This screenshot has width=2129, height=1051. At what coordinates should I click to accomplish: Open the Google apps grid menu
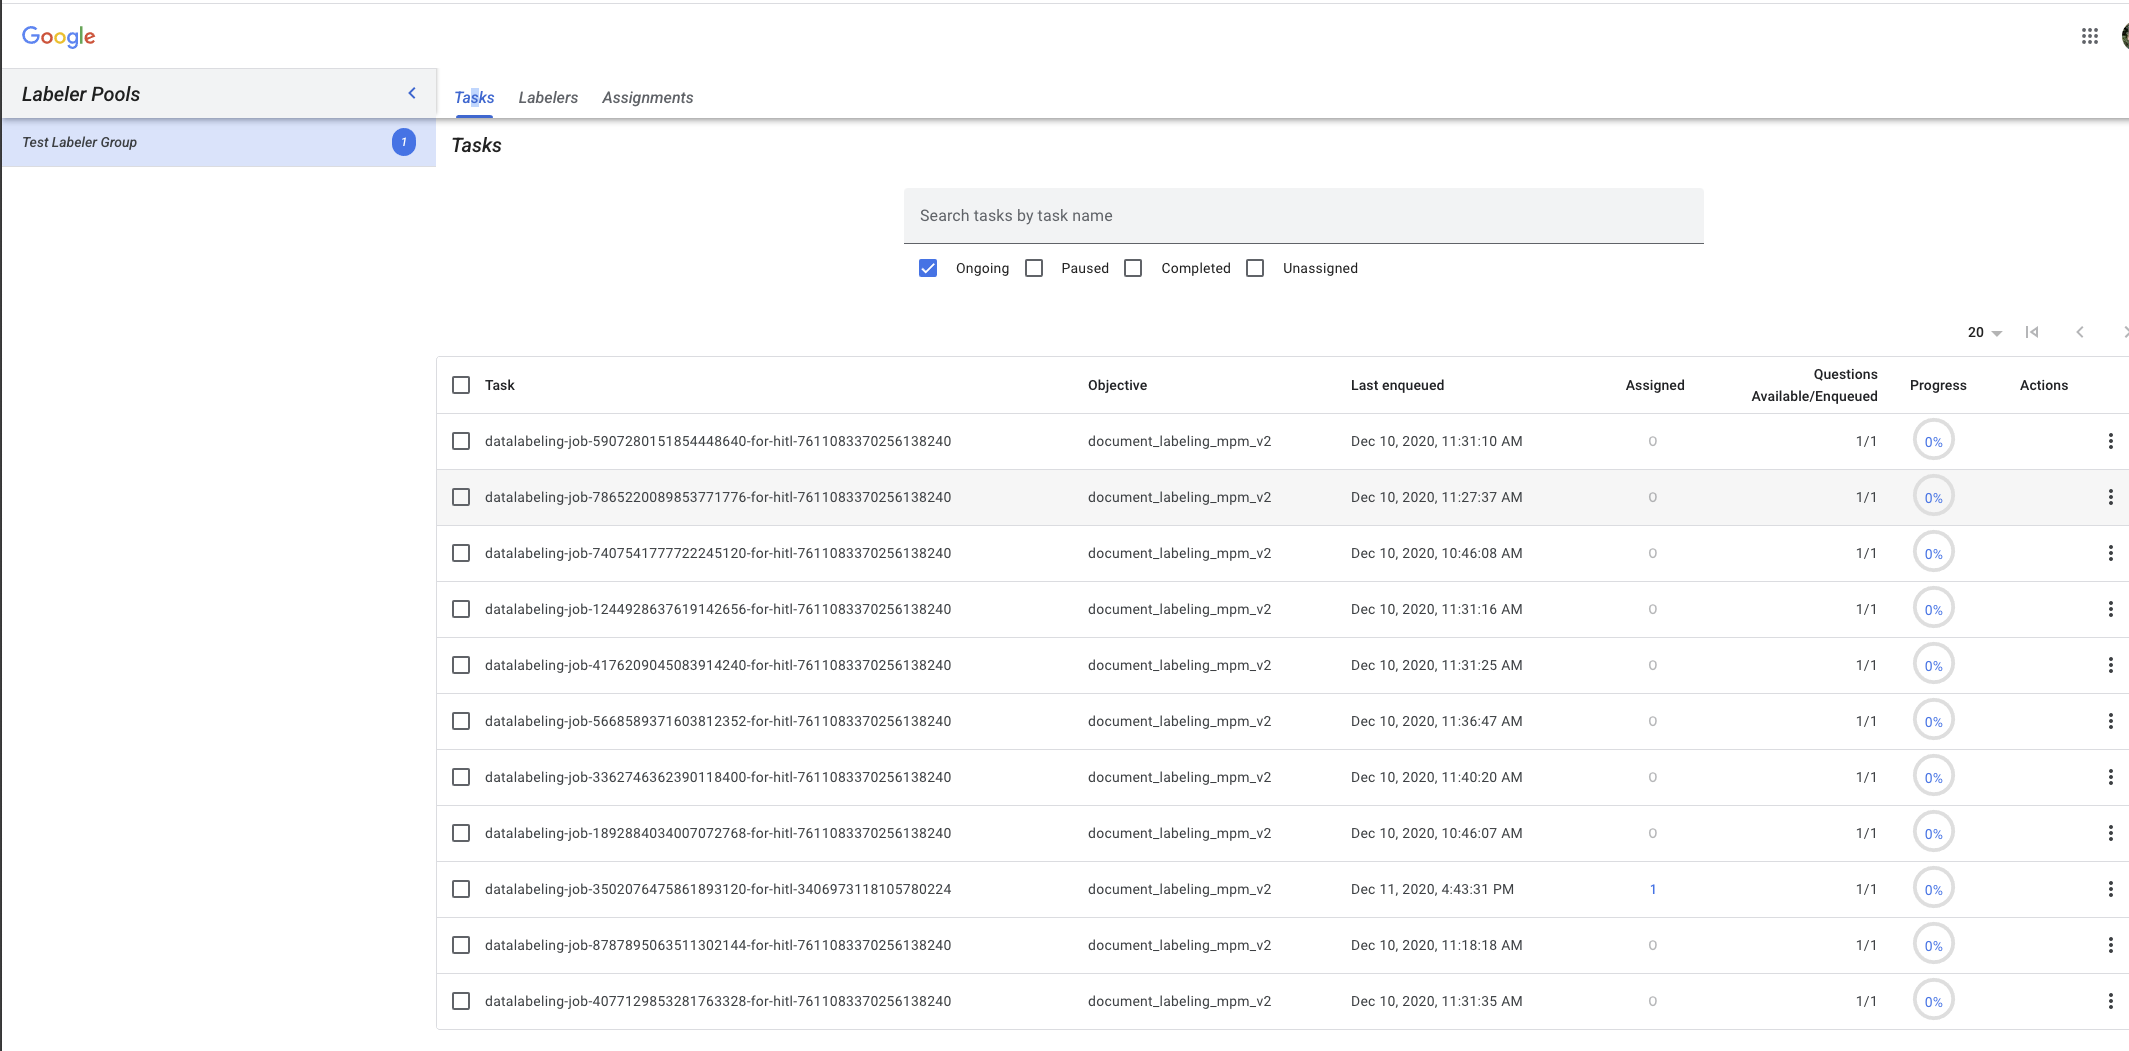coord(2089,36)
